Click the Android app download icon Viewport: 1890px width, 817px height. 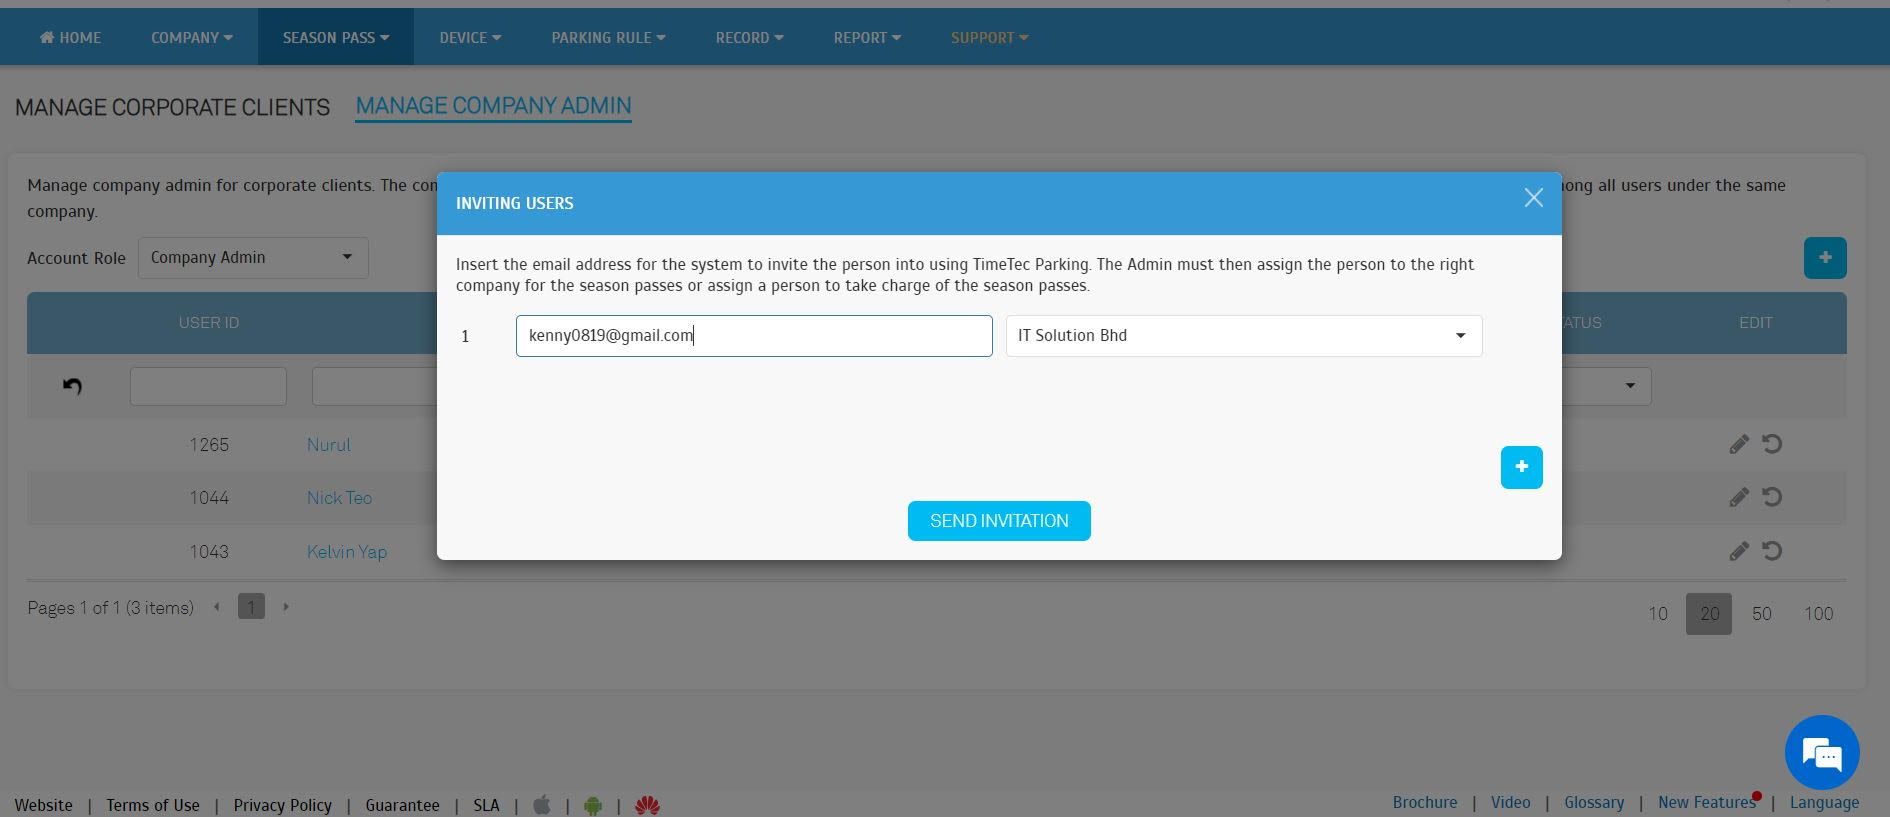click(x=593, y=805)
